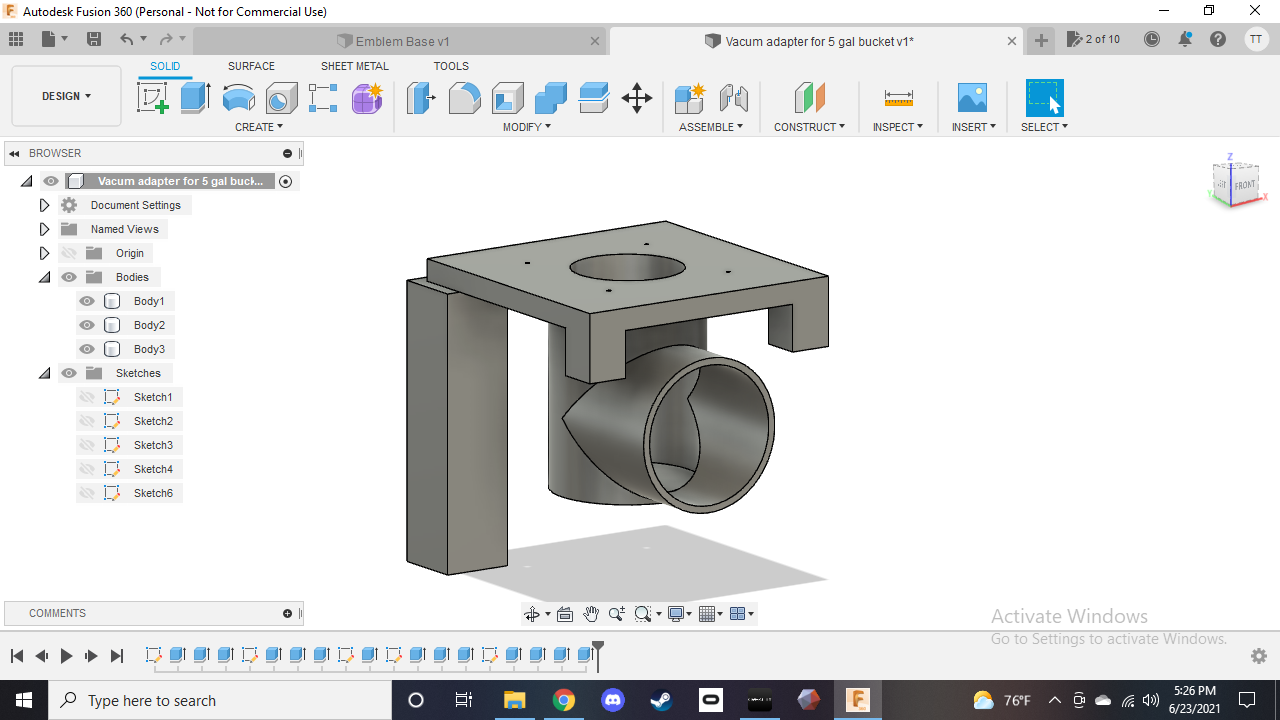Play the timeline

click(x=66, y=656)
